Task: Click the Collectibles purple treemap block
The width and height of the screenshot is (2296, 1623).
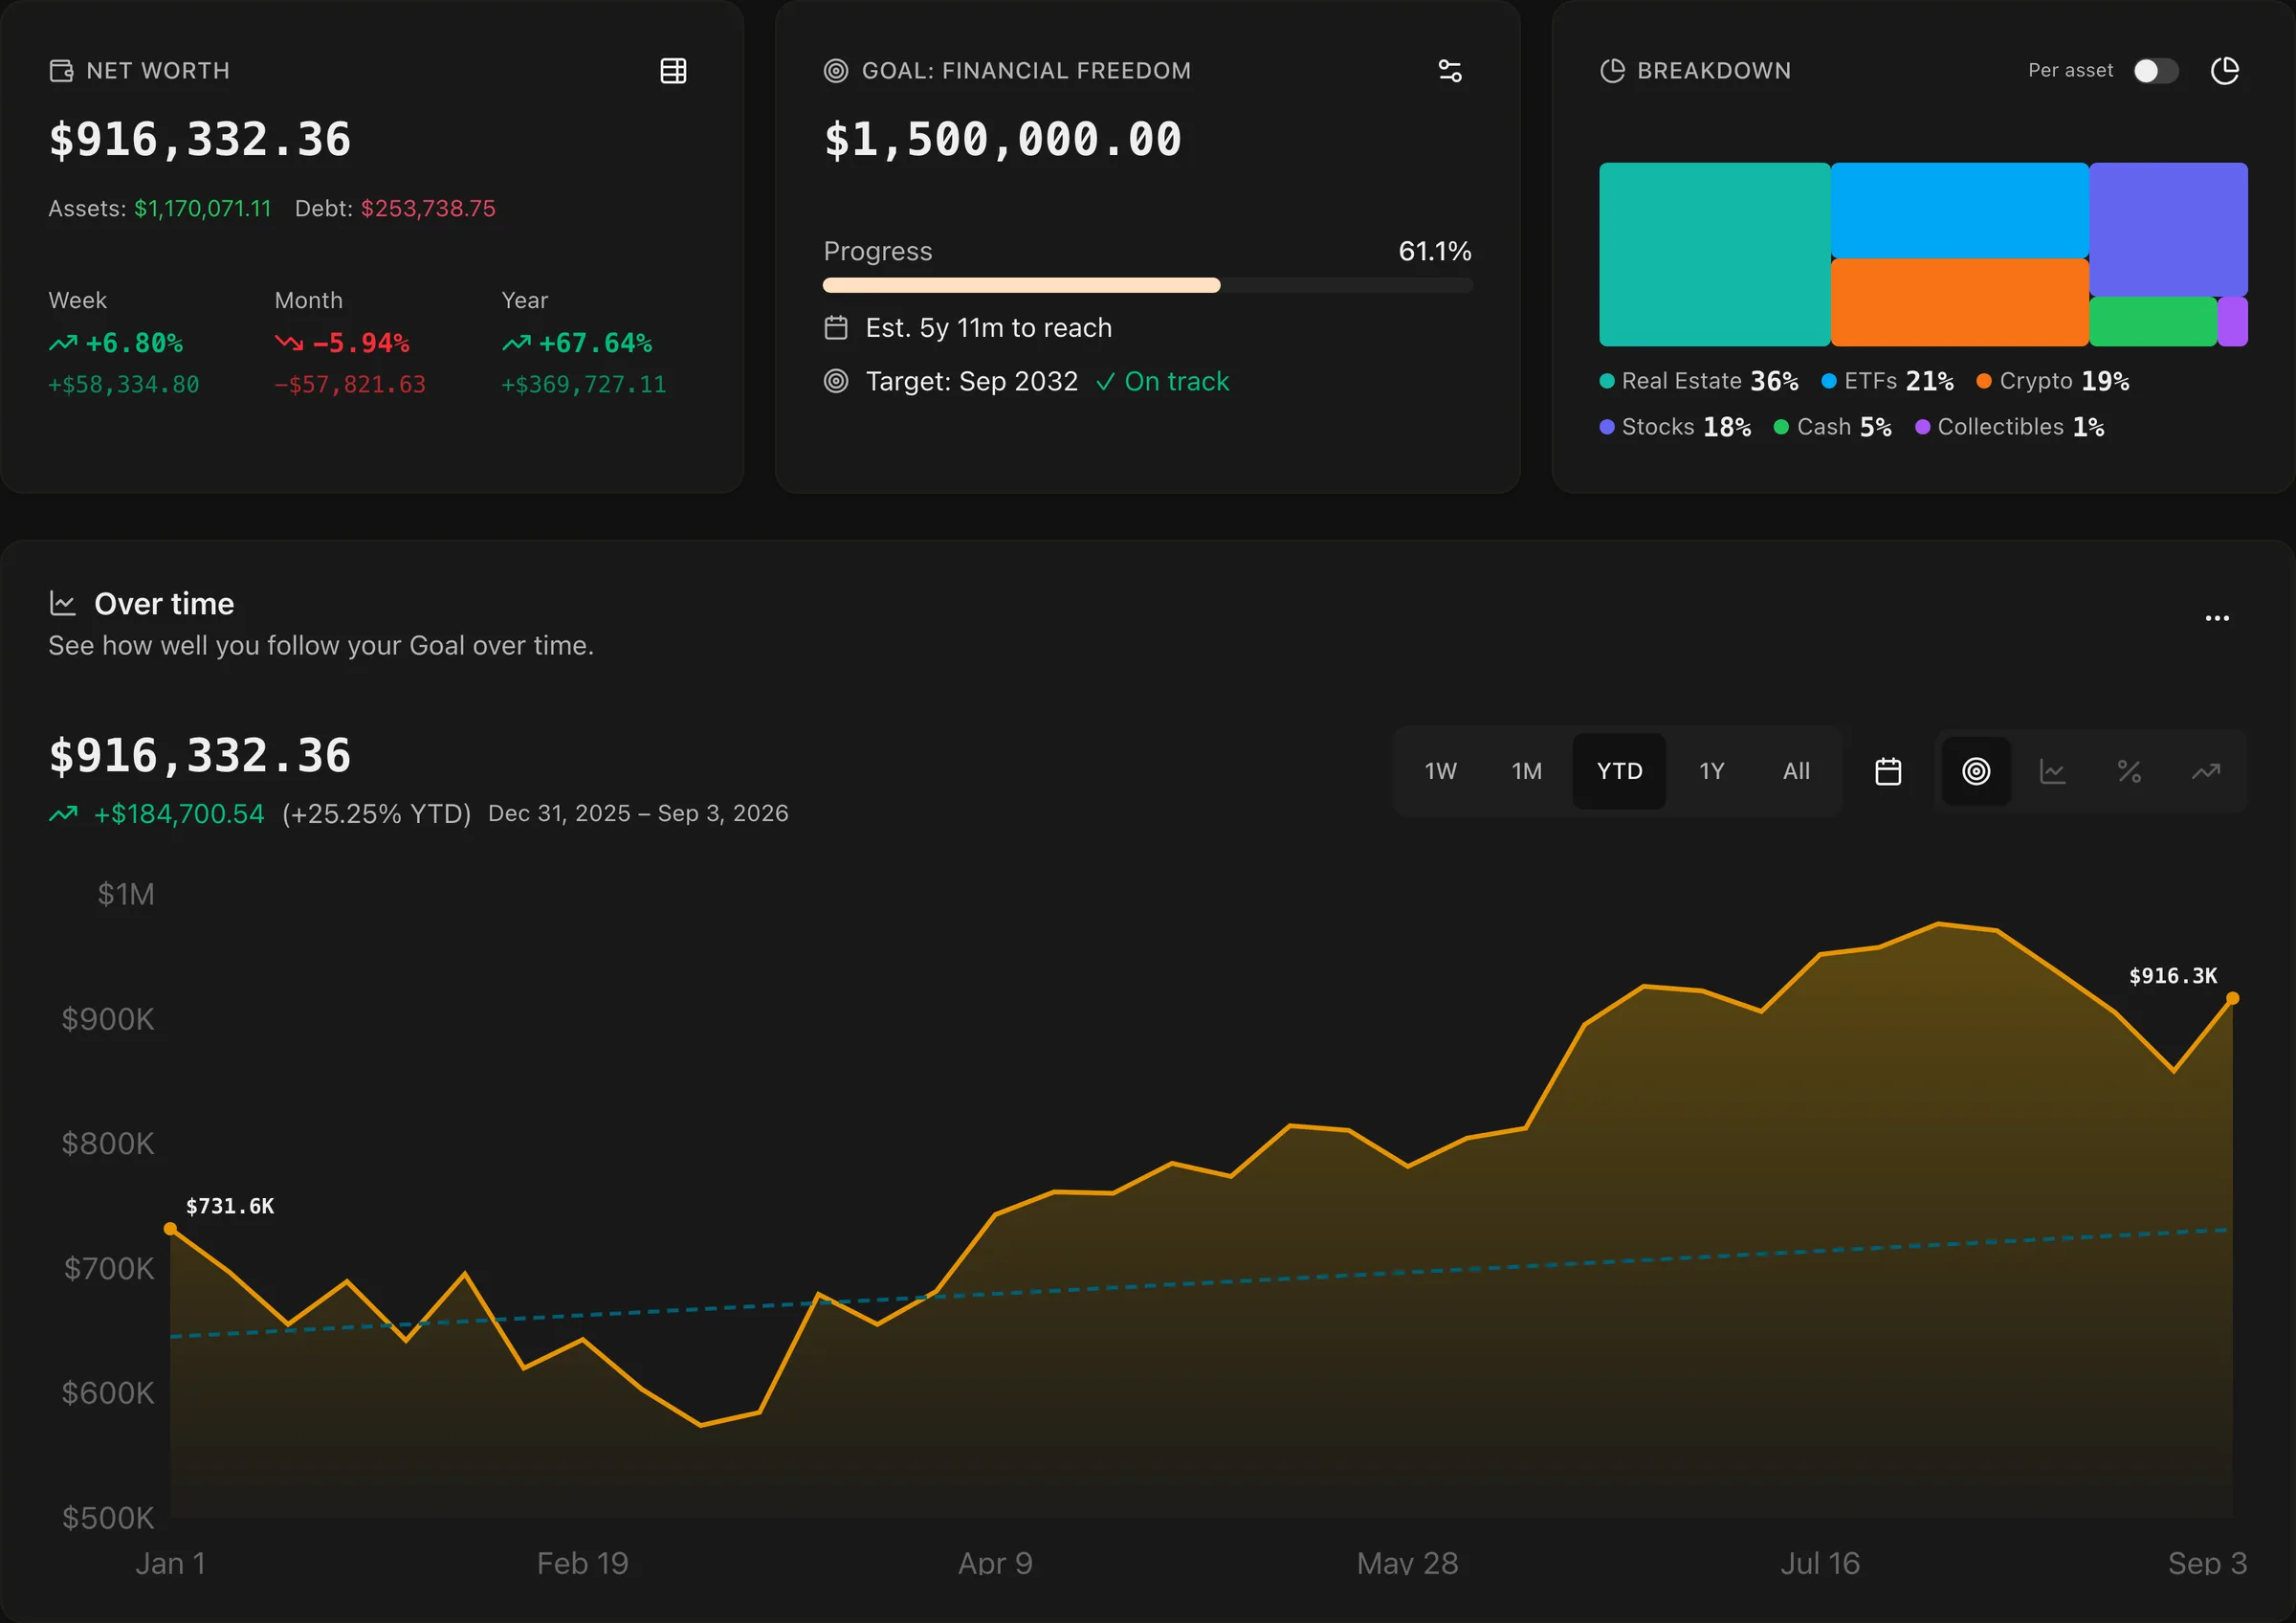Action: 2232,321
